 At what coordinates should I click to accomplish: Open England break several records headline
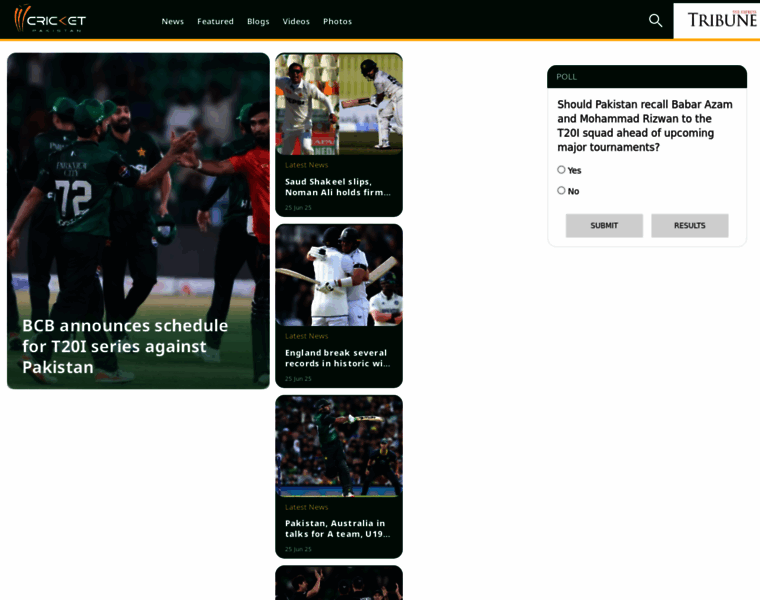338,358
